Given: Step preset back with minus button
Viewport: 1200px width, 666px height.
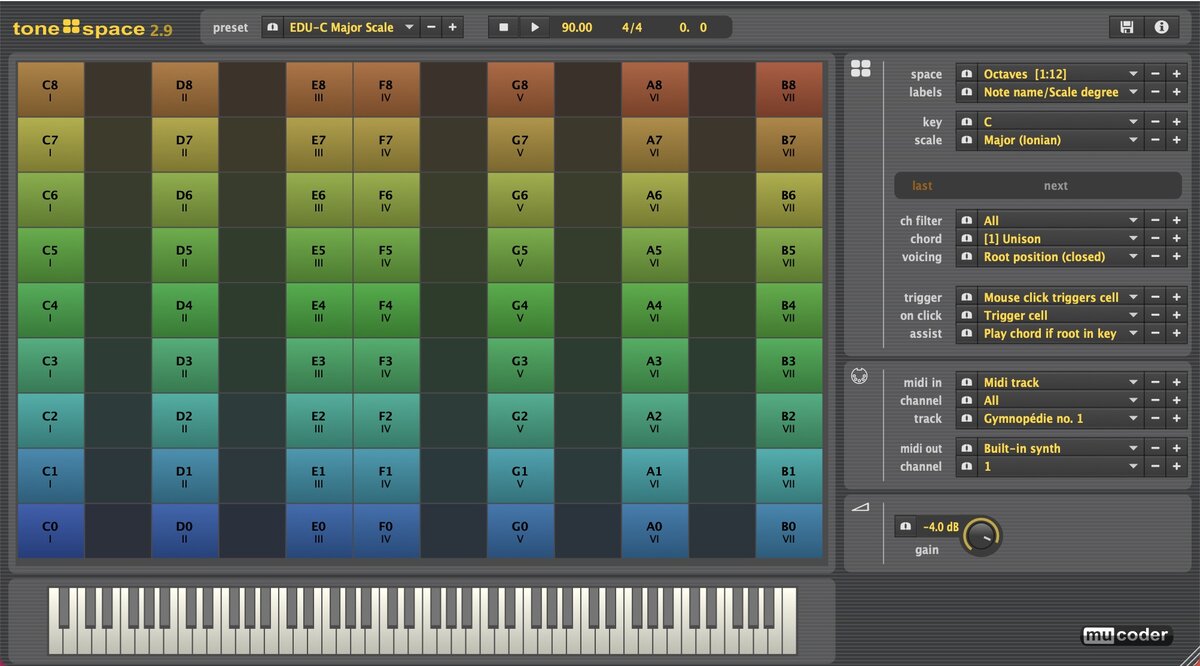Looking at the screenshot, I should (431, 27).
